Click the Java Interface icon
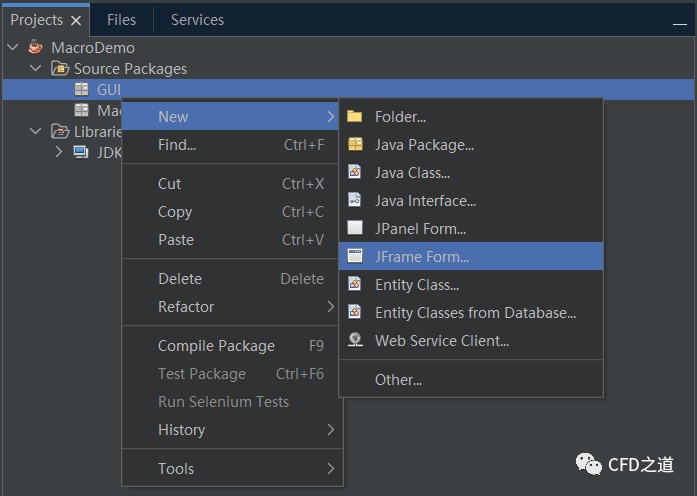This screenshot has height=496, width=697. click(354, 201)
